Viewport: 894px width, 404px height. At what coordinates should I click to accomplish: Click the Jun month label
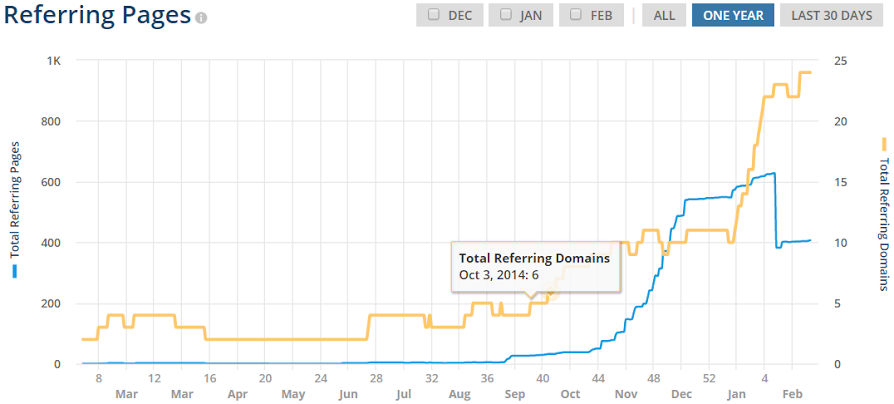pyautogui.click(x=348, y=394)
